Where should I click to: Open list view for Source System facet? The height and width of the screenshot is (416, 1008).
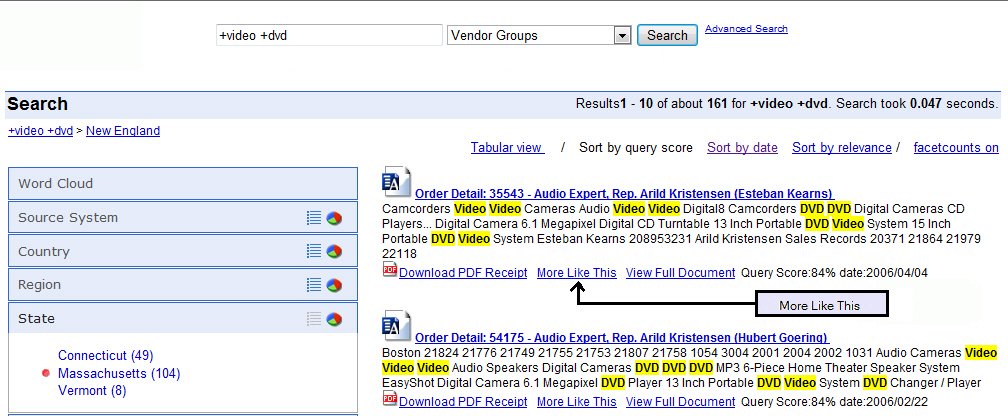point(314,218)
